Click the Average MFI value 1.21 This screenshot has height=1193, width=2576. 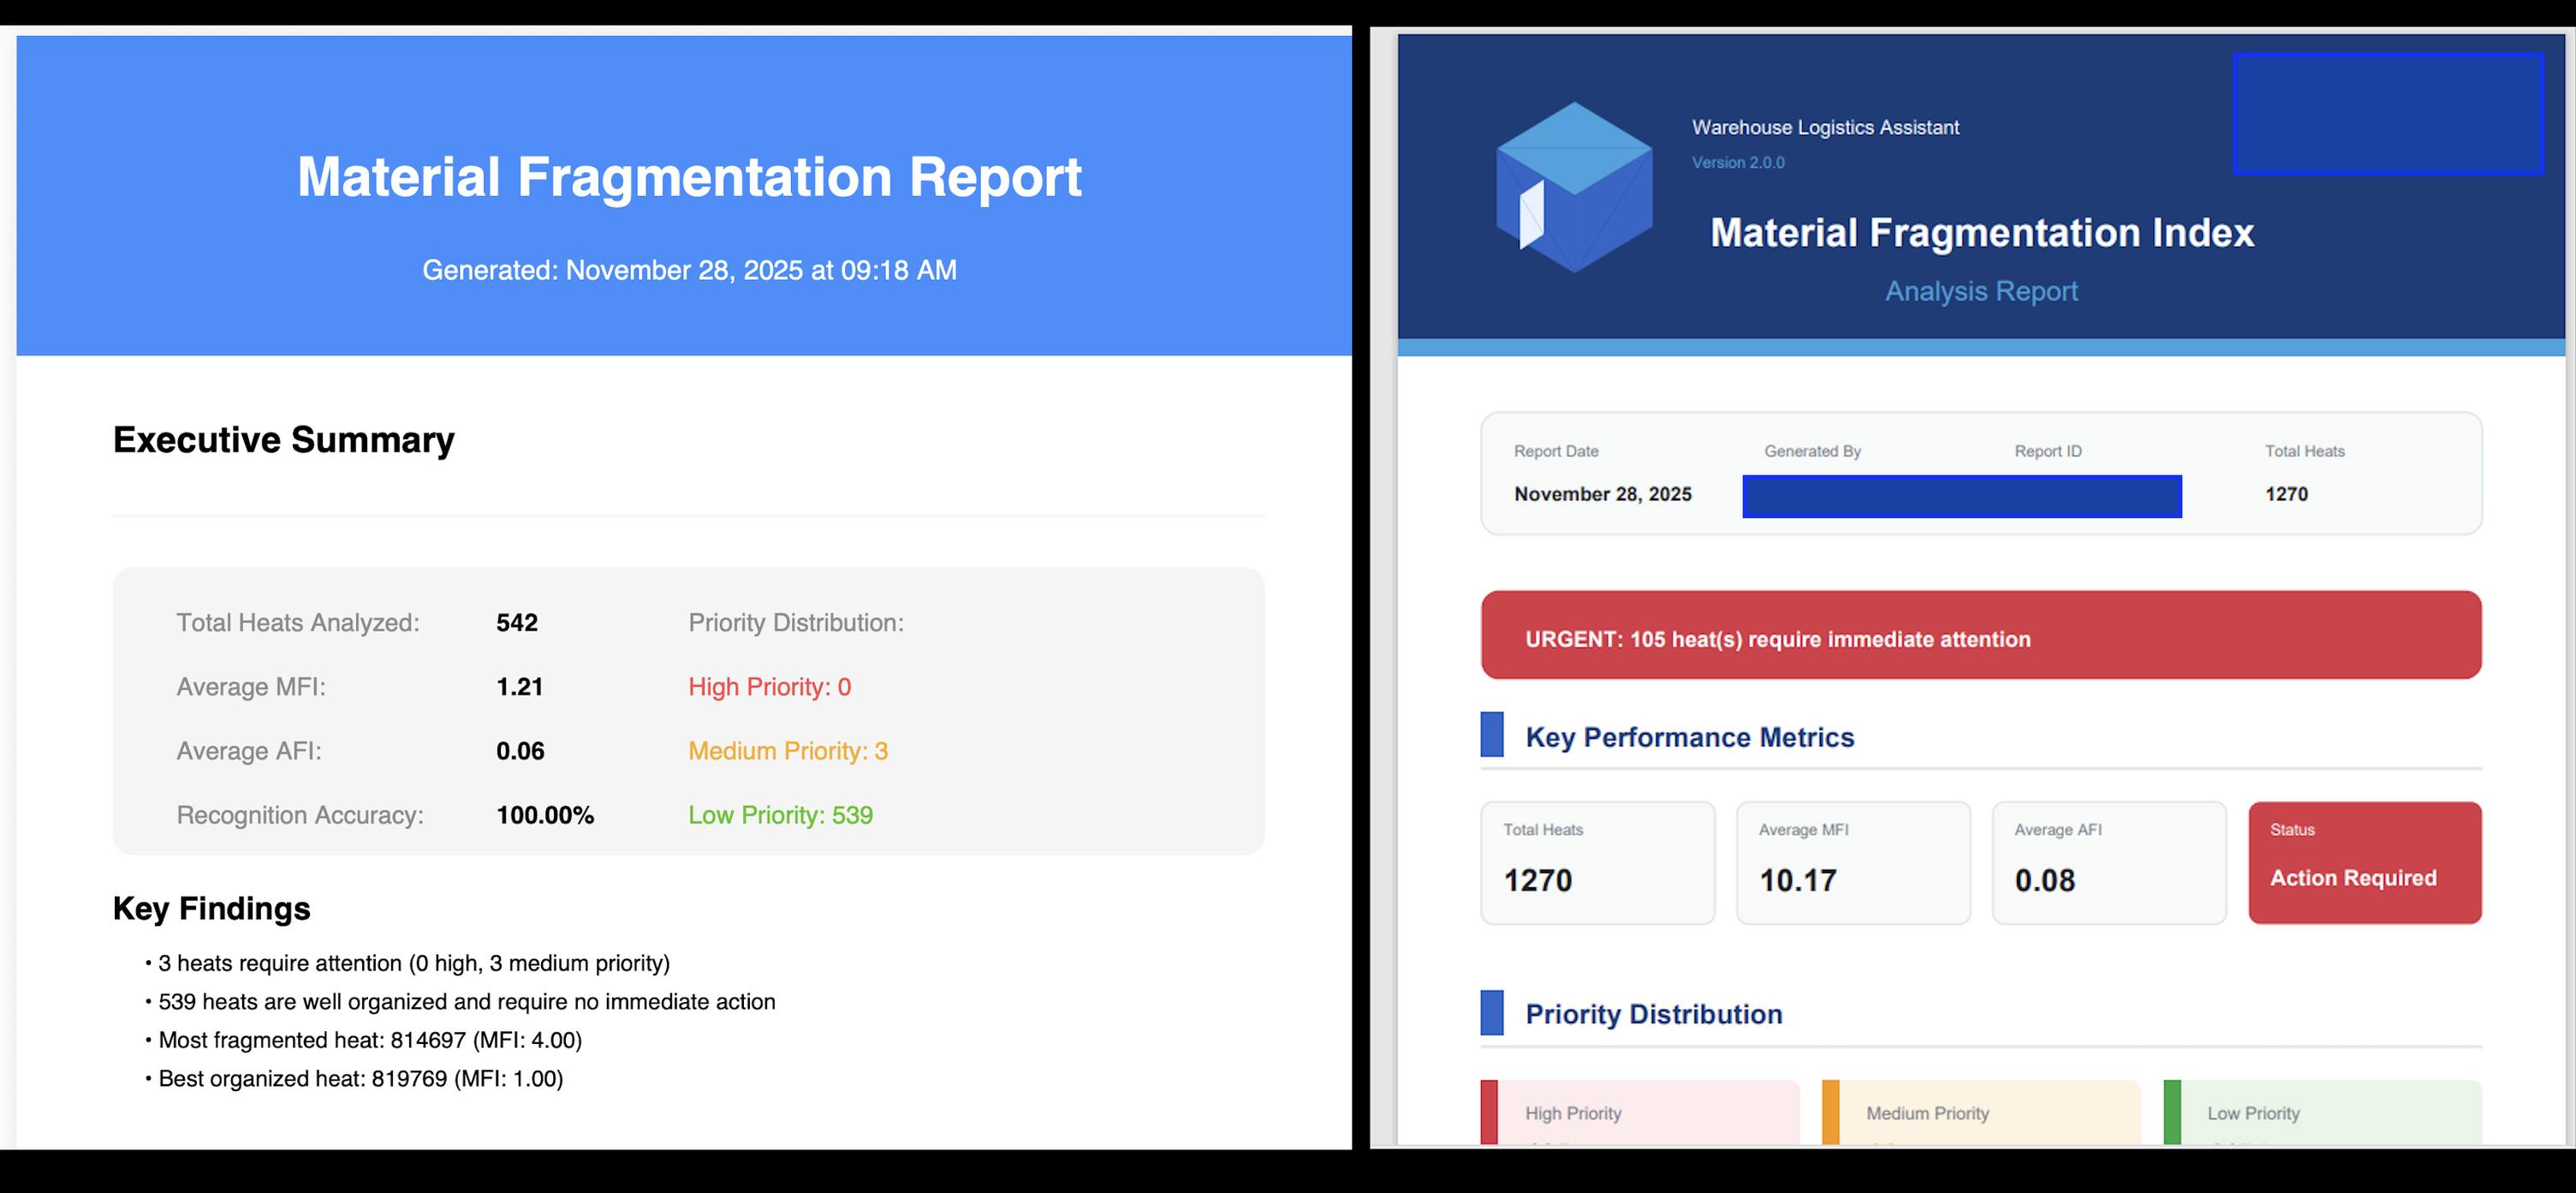(520, 687)
